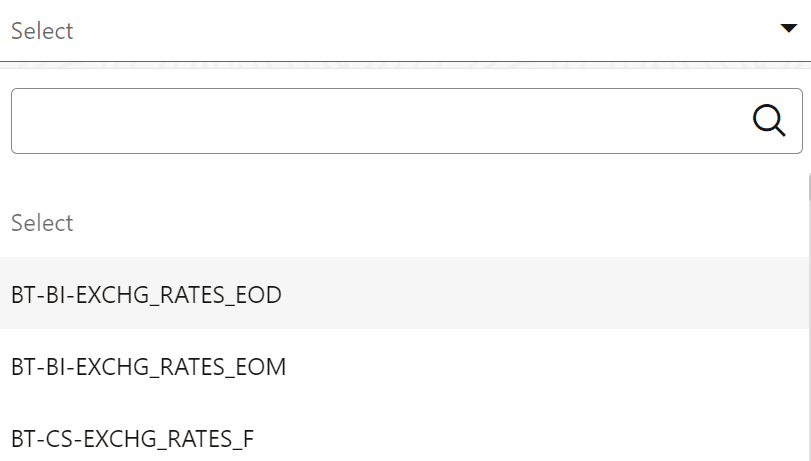Choose the blank Select placeholder option
Screen dimensions: 811x461
(404, 223)
